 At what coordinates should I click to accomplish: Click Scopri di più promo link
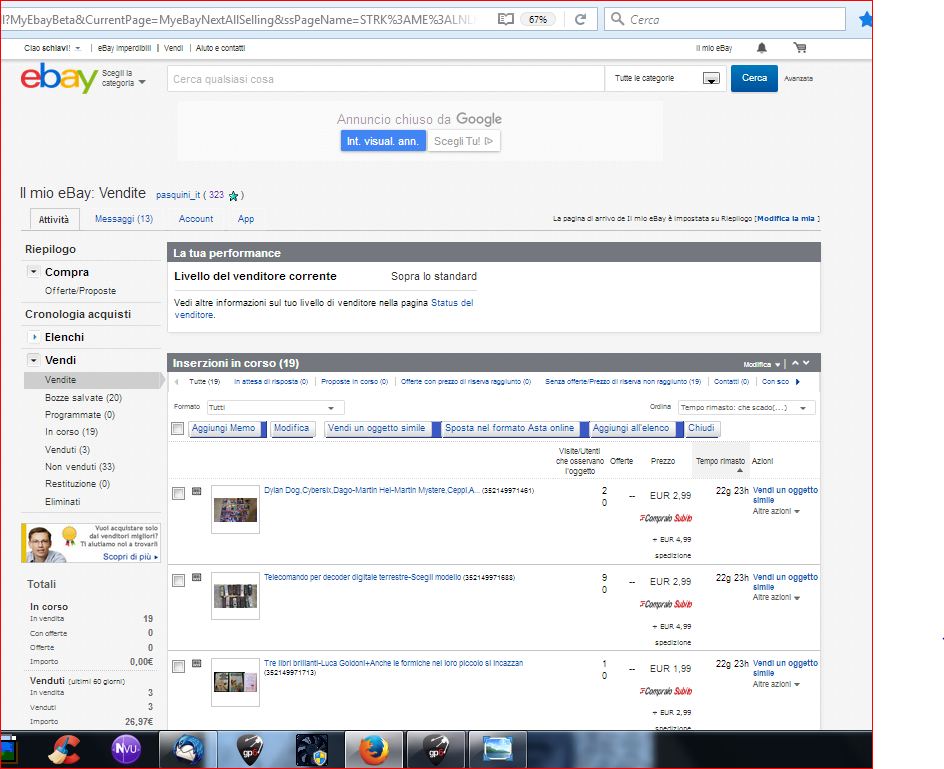(x=130, y=557)
